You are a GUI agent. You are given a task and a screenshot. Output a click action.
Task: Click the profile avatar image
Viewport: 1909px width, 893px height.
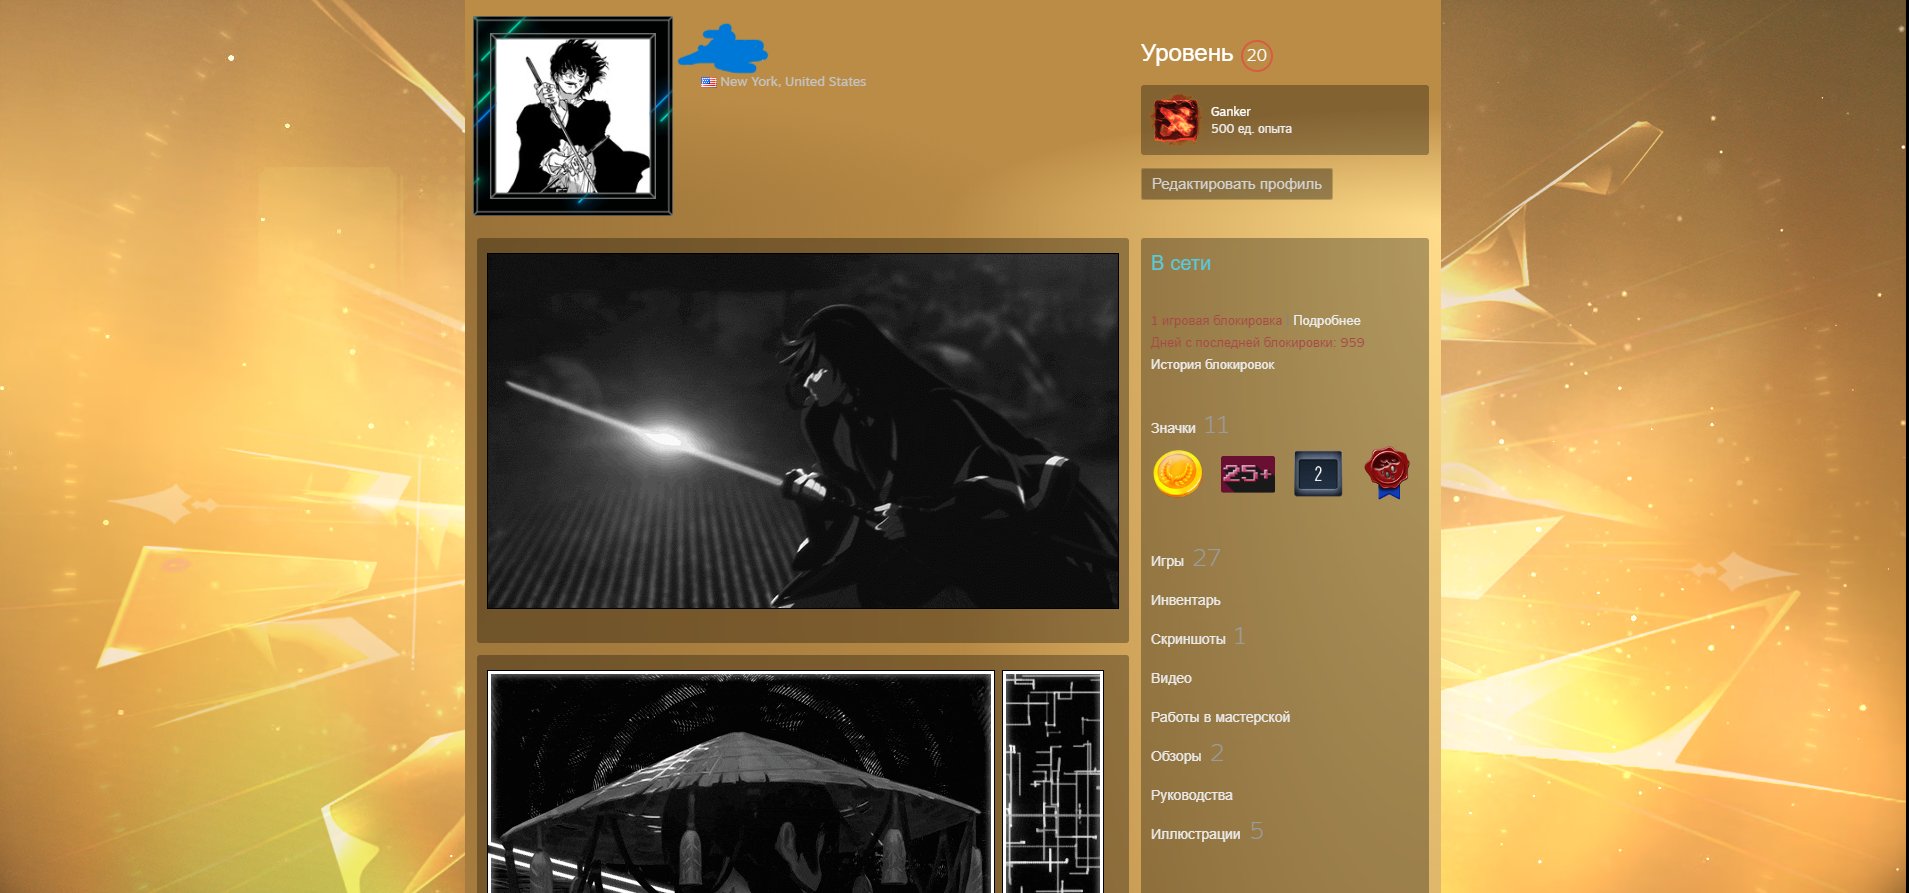coord(573,116)
